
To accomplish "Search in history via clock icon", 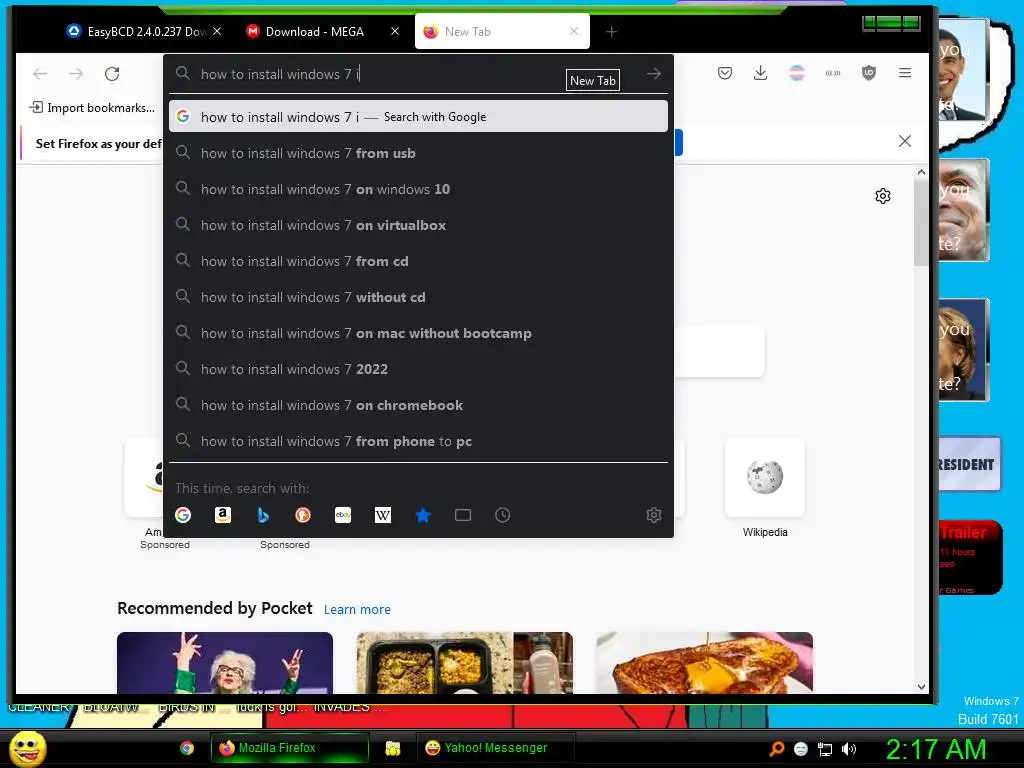I will tap(503, 515).
